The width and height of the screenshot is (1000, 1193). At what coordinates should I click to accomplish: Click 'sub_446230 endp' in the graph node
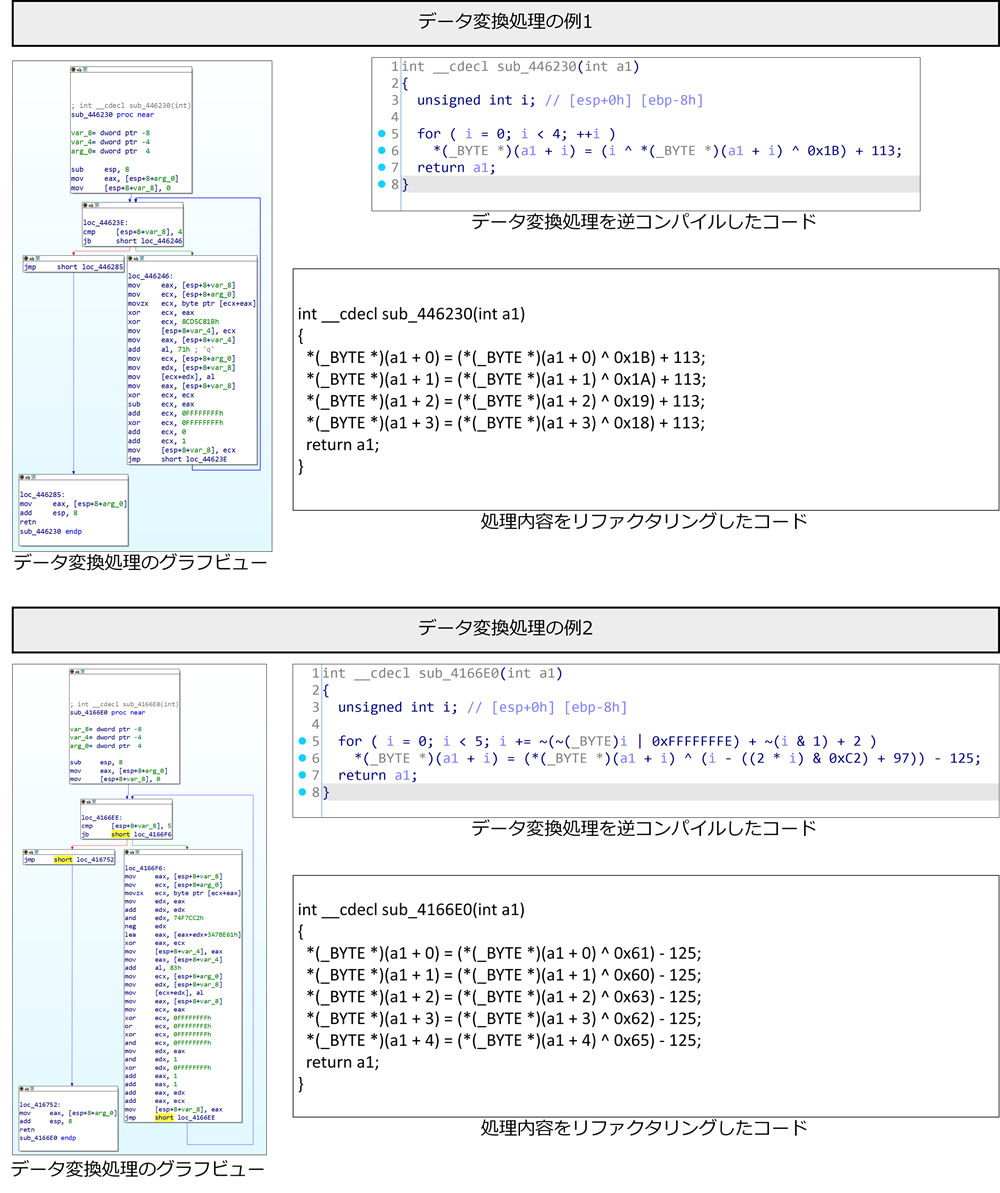point(51,531)
